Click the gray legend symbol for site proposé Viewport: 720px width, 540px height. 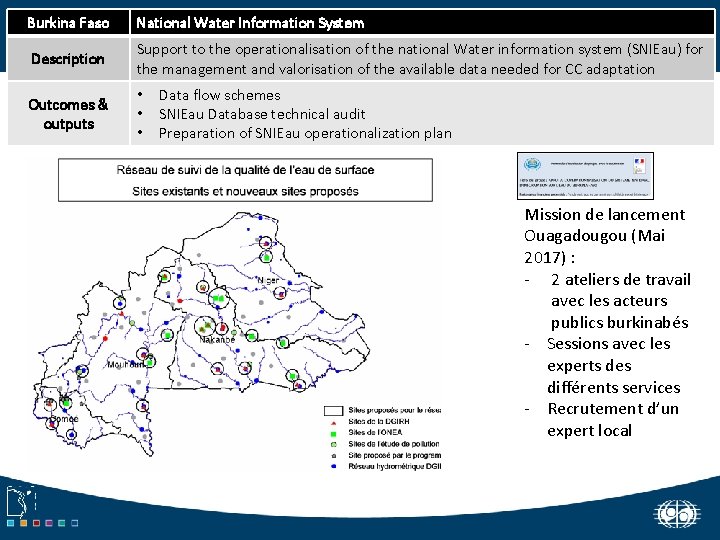[334, 456]
